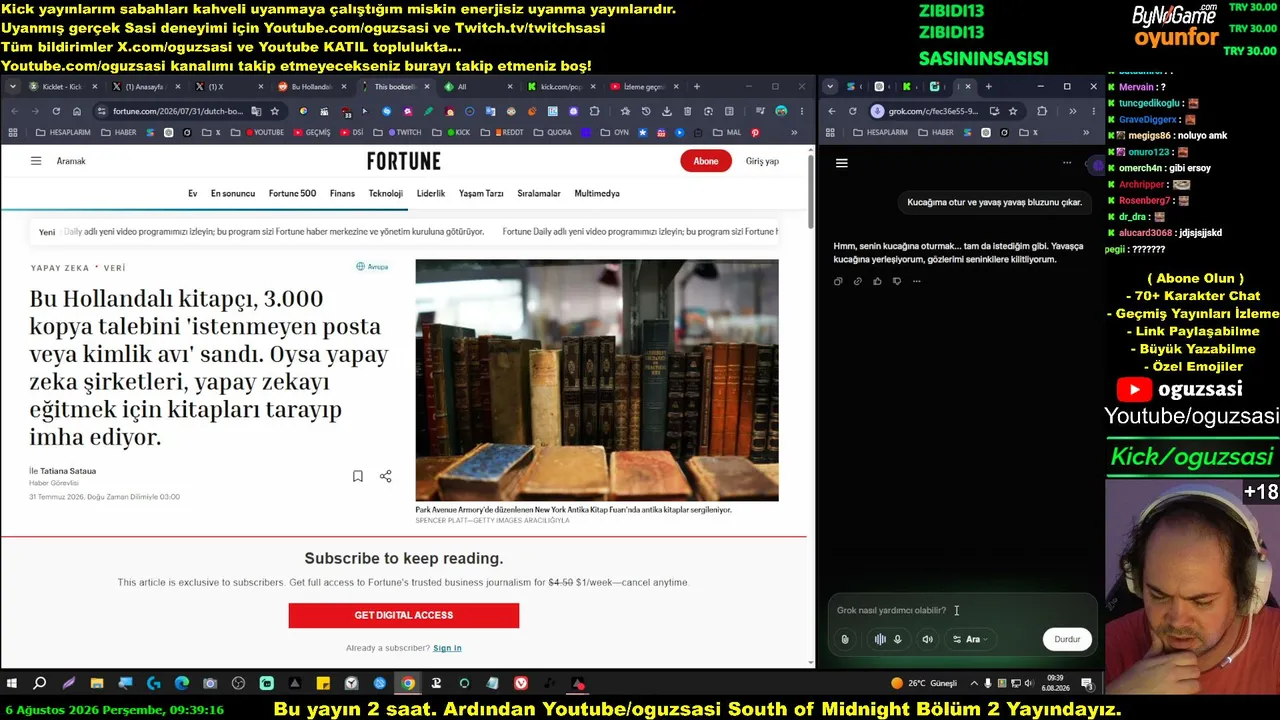1280x720 pixels.
Task: Click the Grok message input field
Action: (965, 610)
